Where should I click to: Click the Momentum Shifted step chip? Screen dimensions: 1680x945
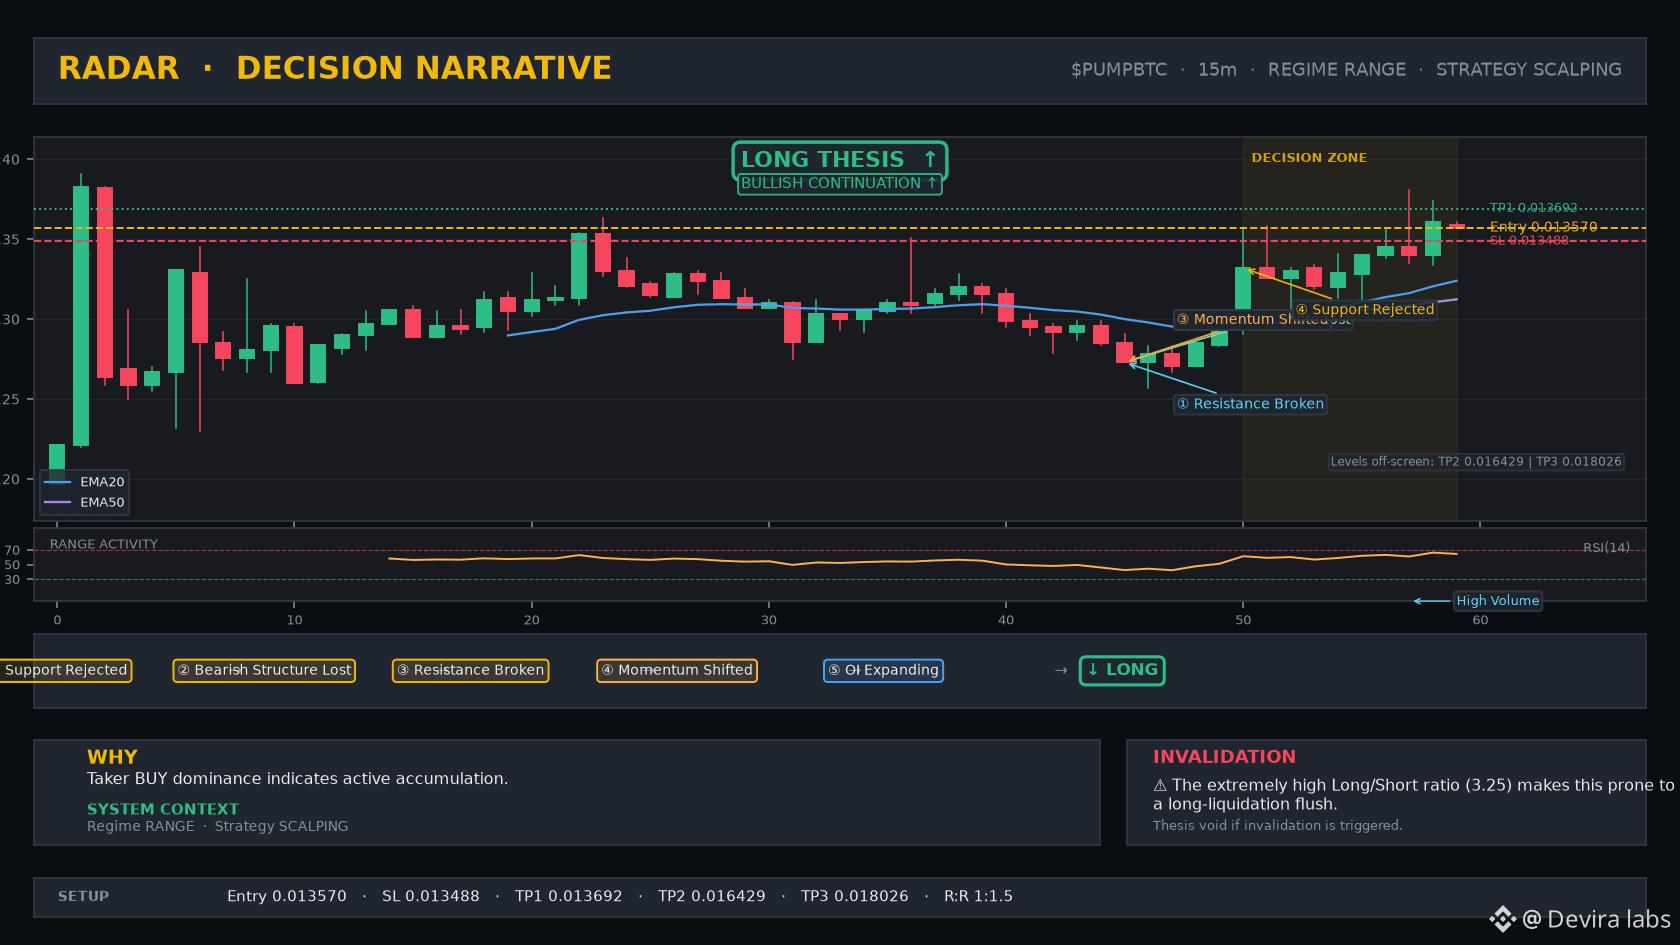pos(677,670)
